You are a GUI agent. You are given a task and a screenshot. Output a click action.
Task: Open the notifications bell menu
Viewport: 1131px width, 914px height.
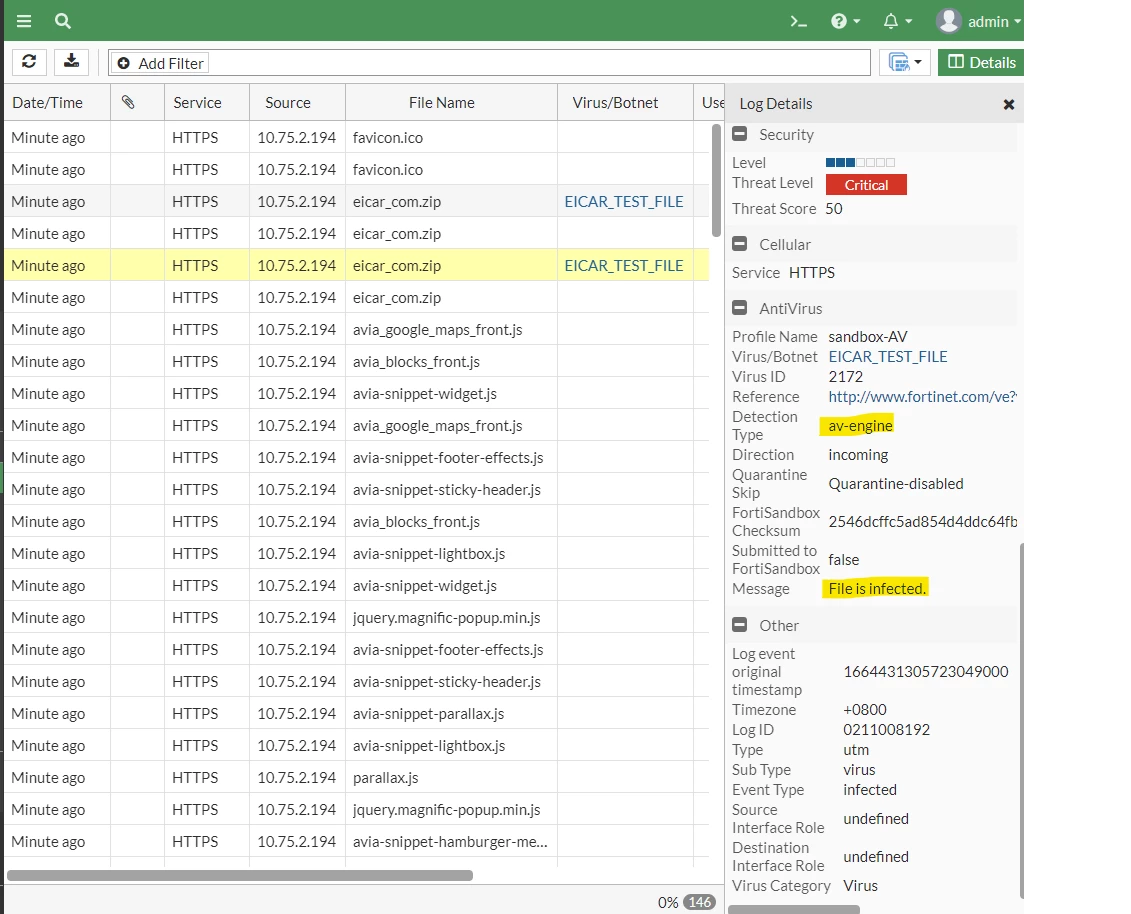(898, 22)
